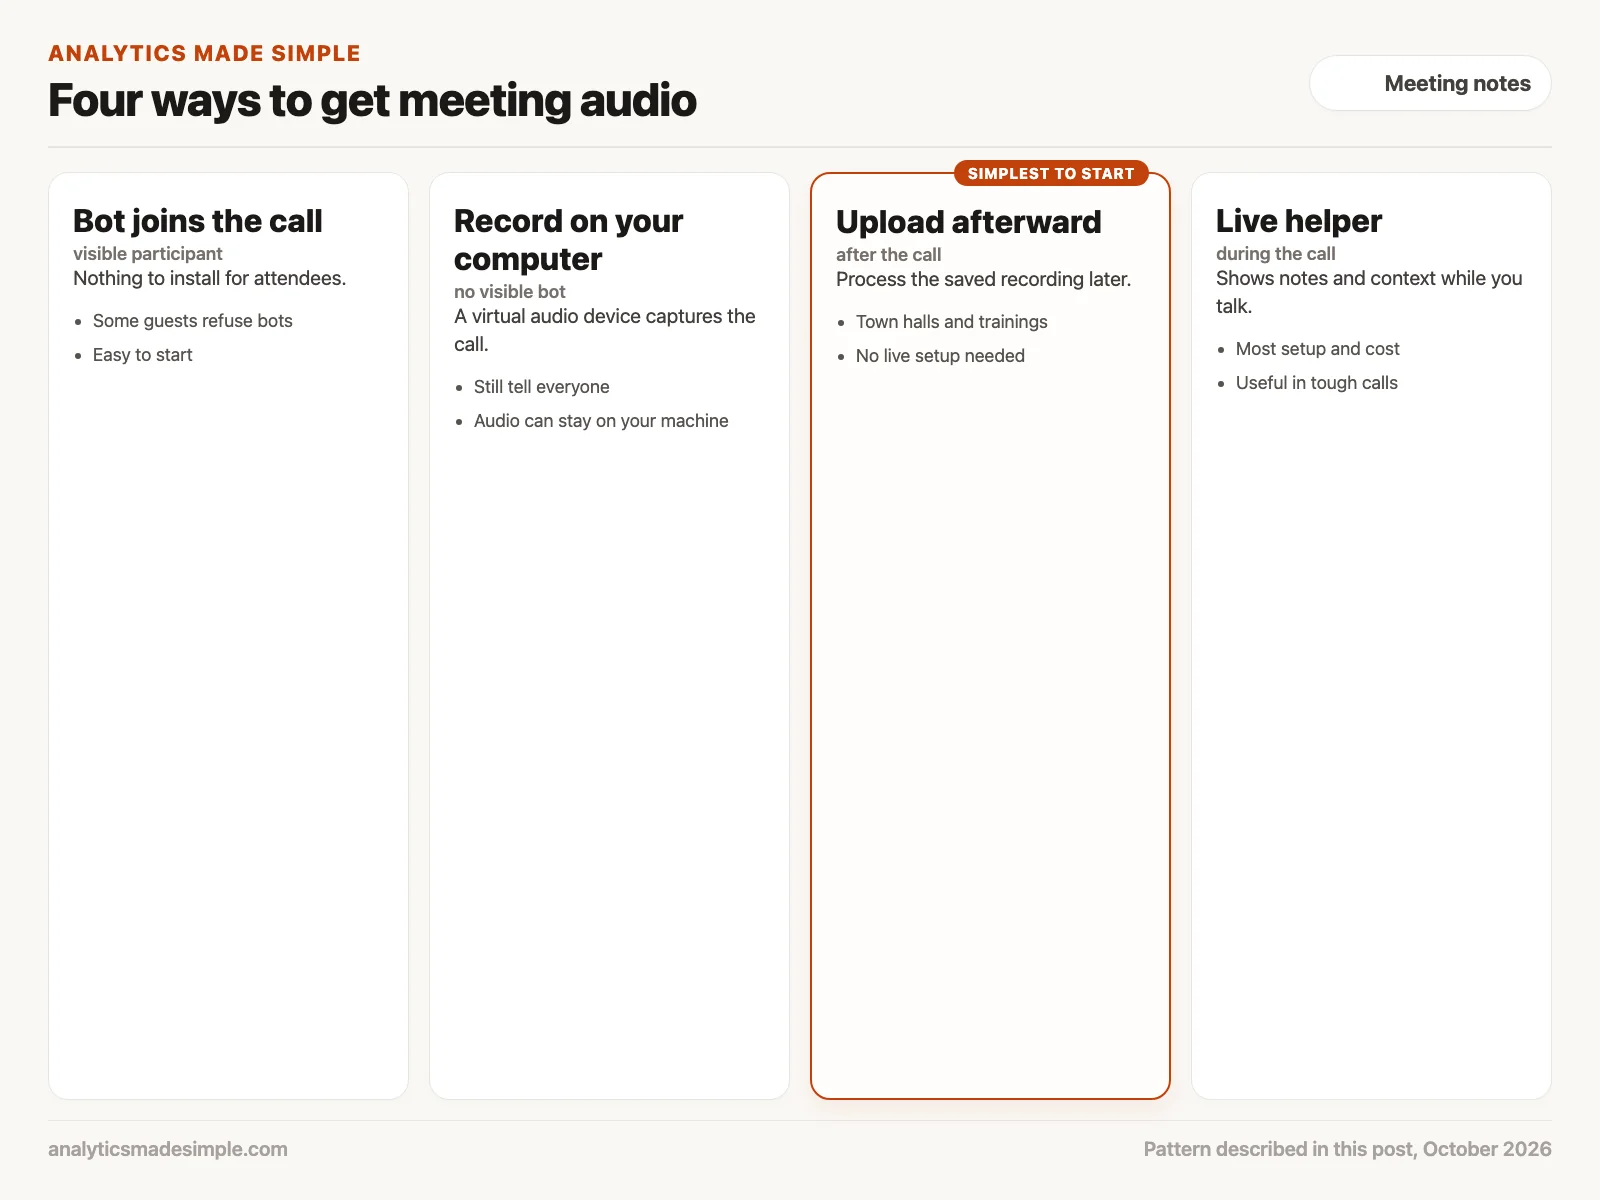Click the Meeting notes pill
This screenshot has height=1200, width=1600.
click(x=1430, y=83)
